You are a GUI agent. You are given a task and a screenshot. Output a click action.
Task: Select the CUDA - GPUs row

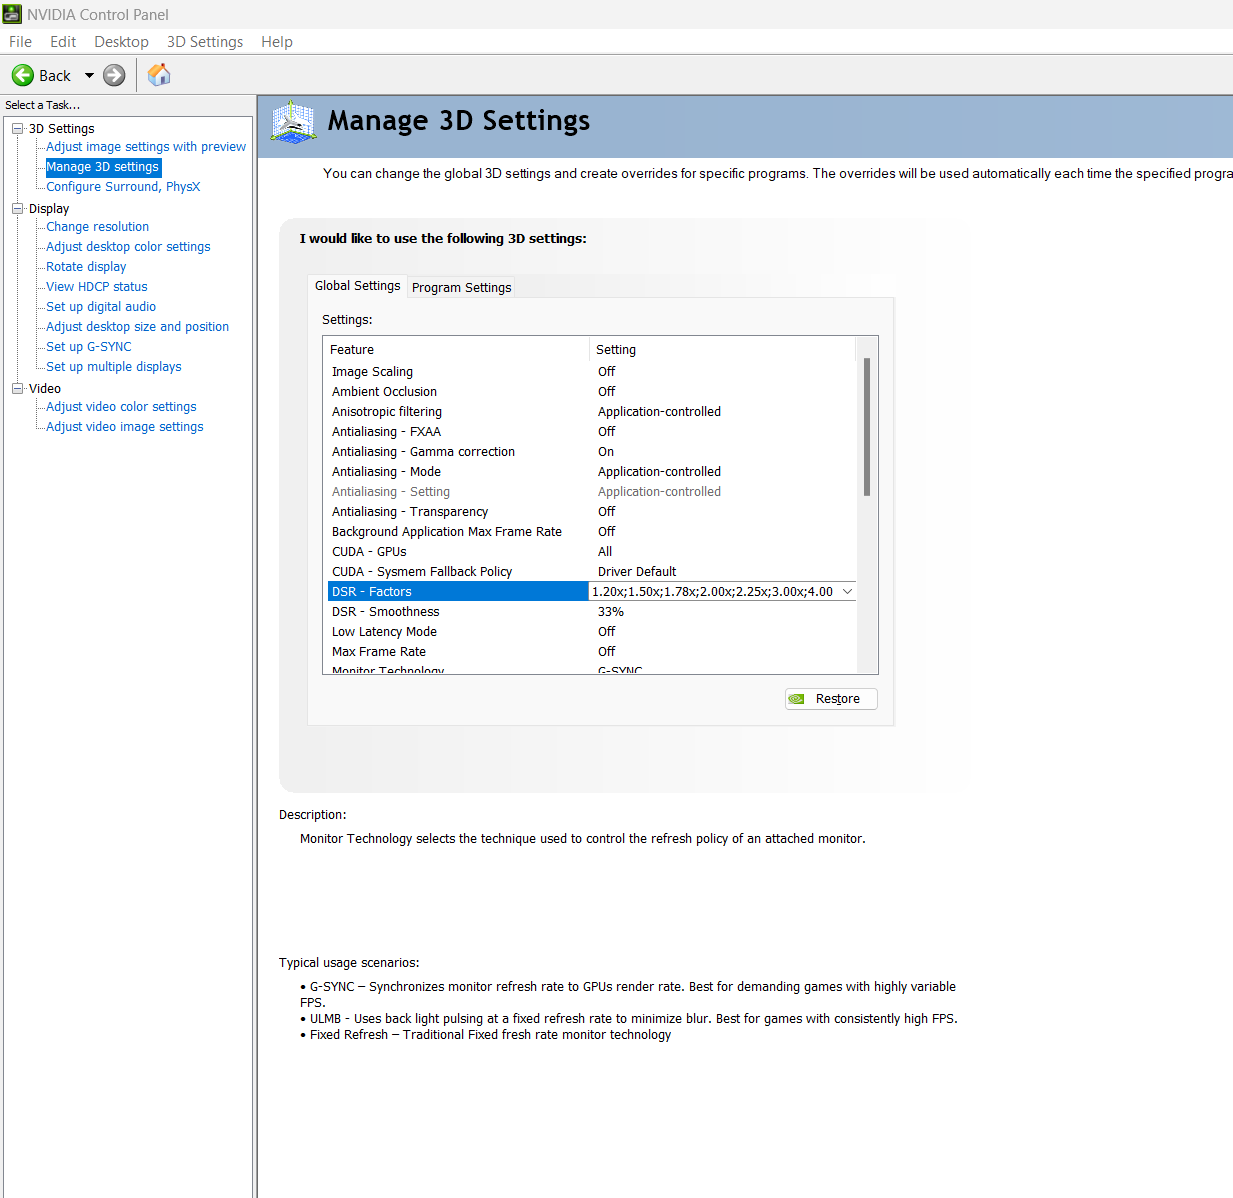[592, 551]
